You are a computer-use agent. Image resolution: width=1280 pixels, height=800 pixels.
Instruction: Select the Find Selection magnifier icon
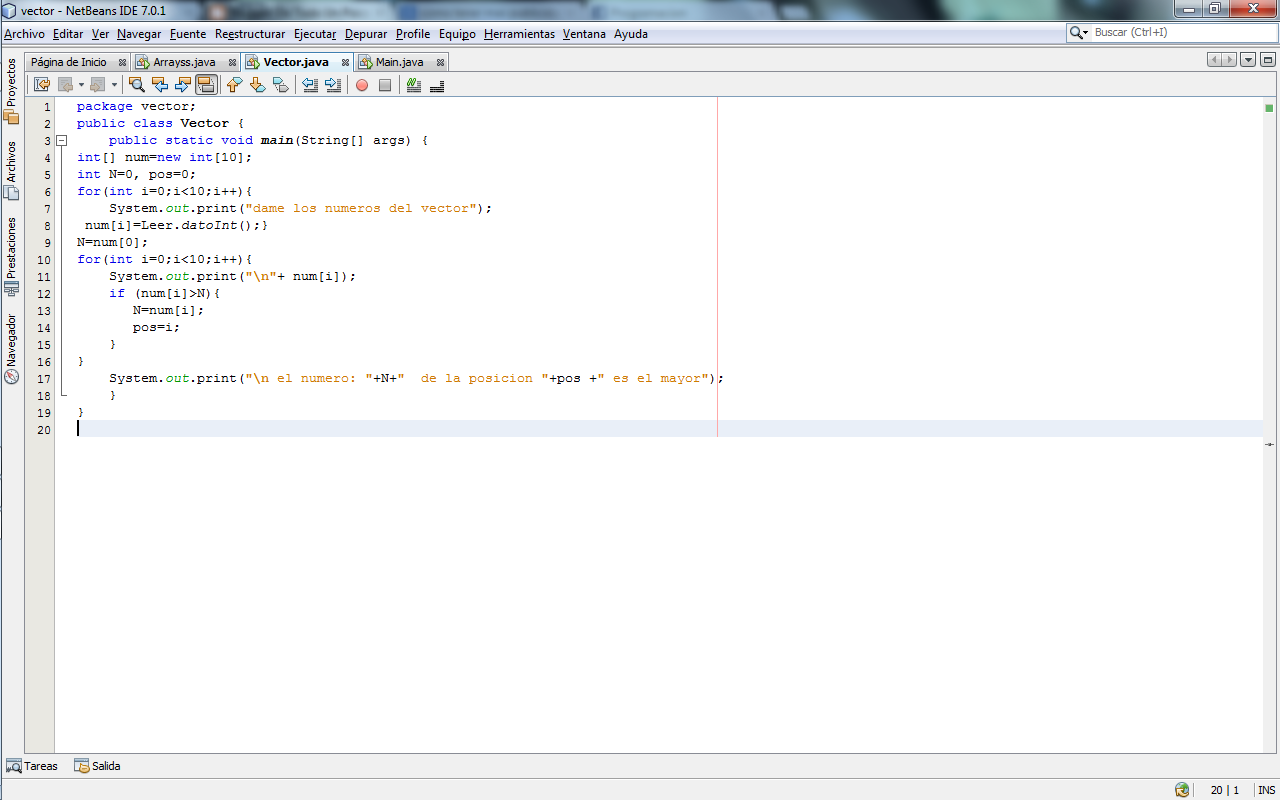pyautogui.click(x=137, y=84)
